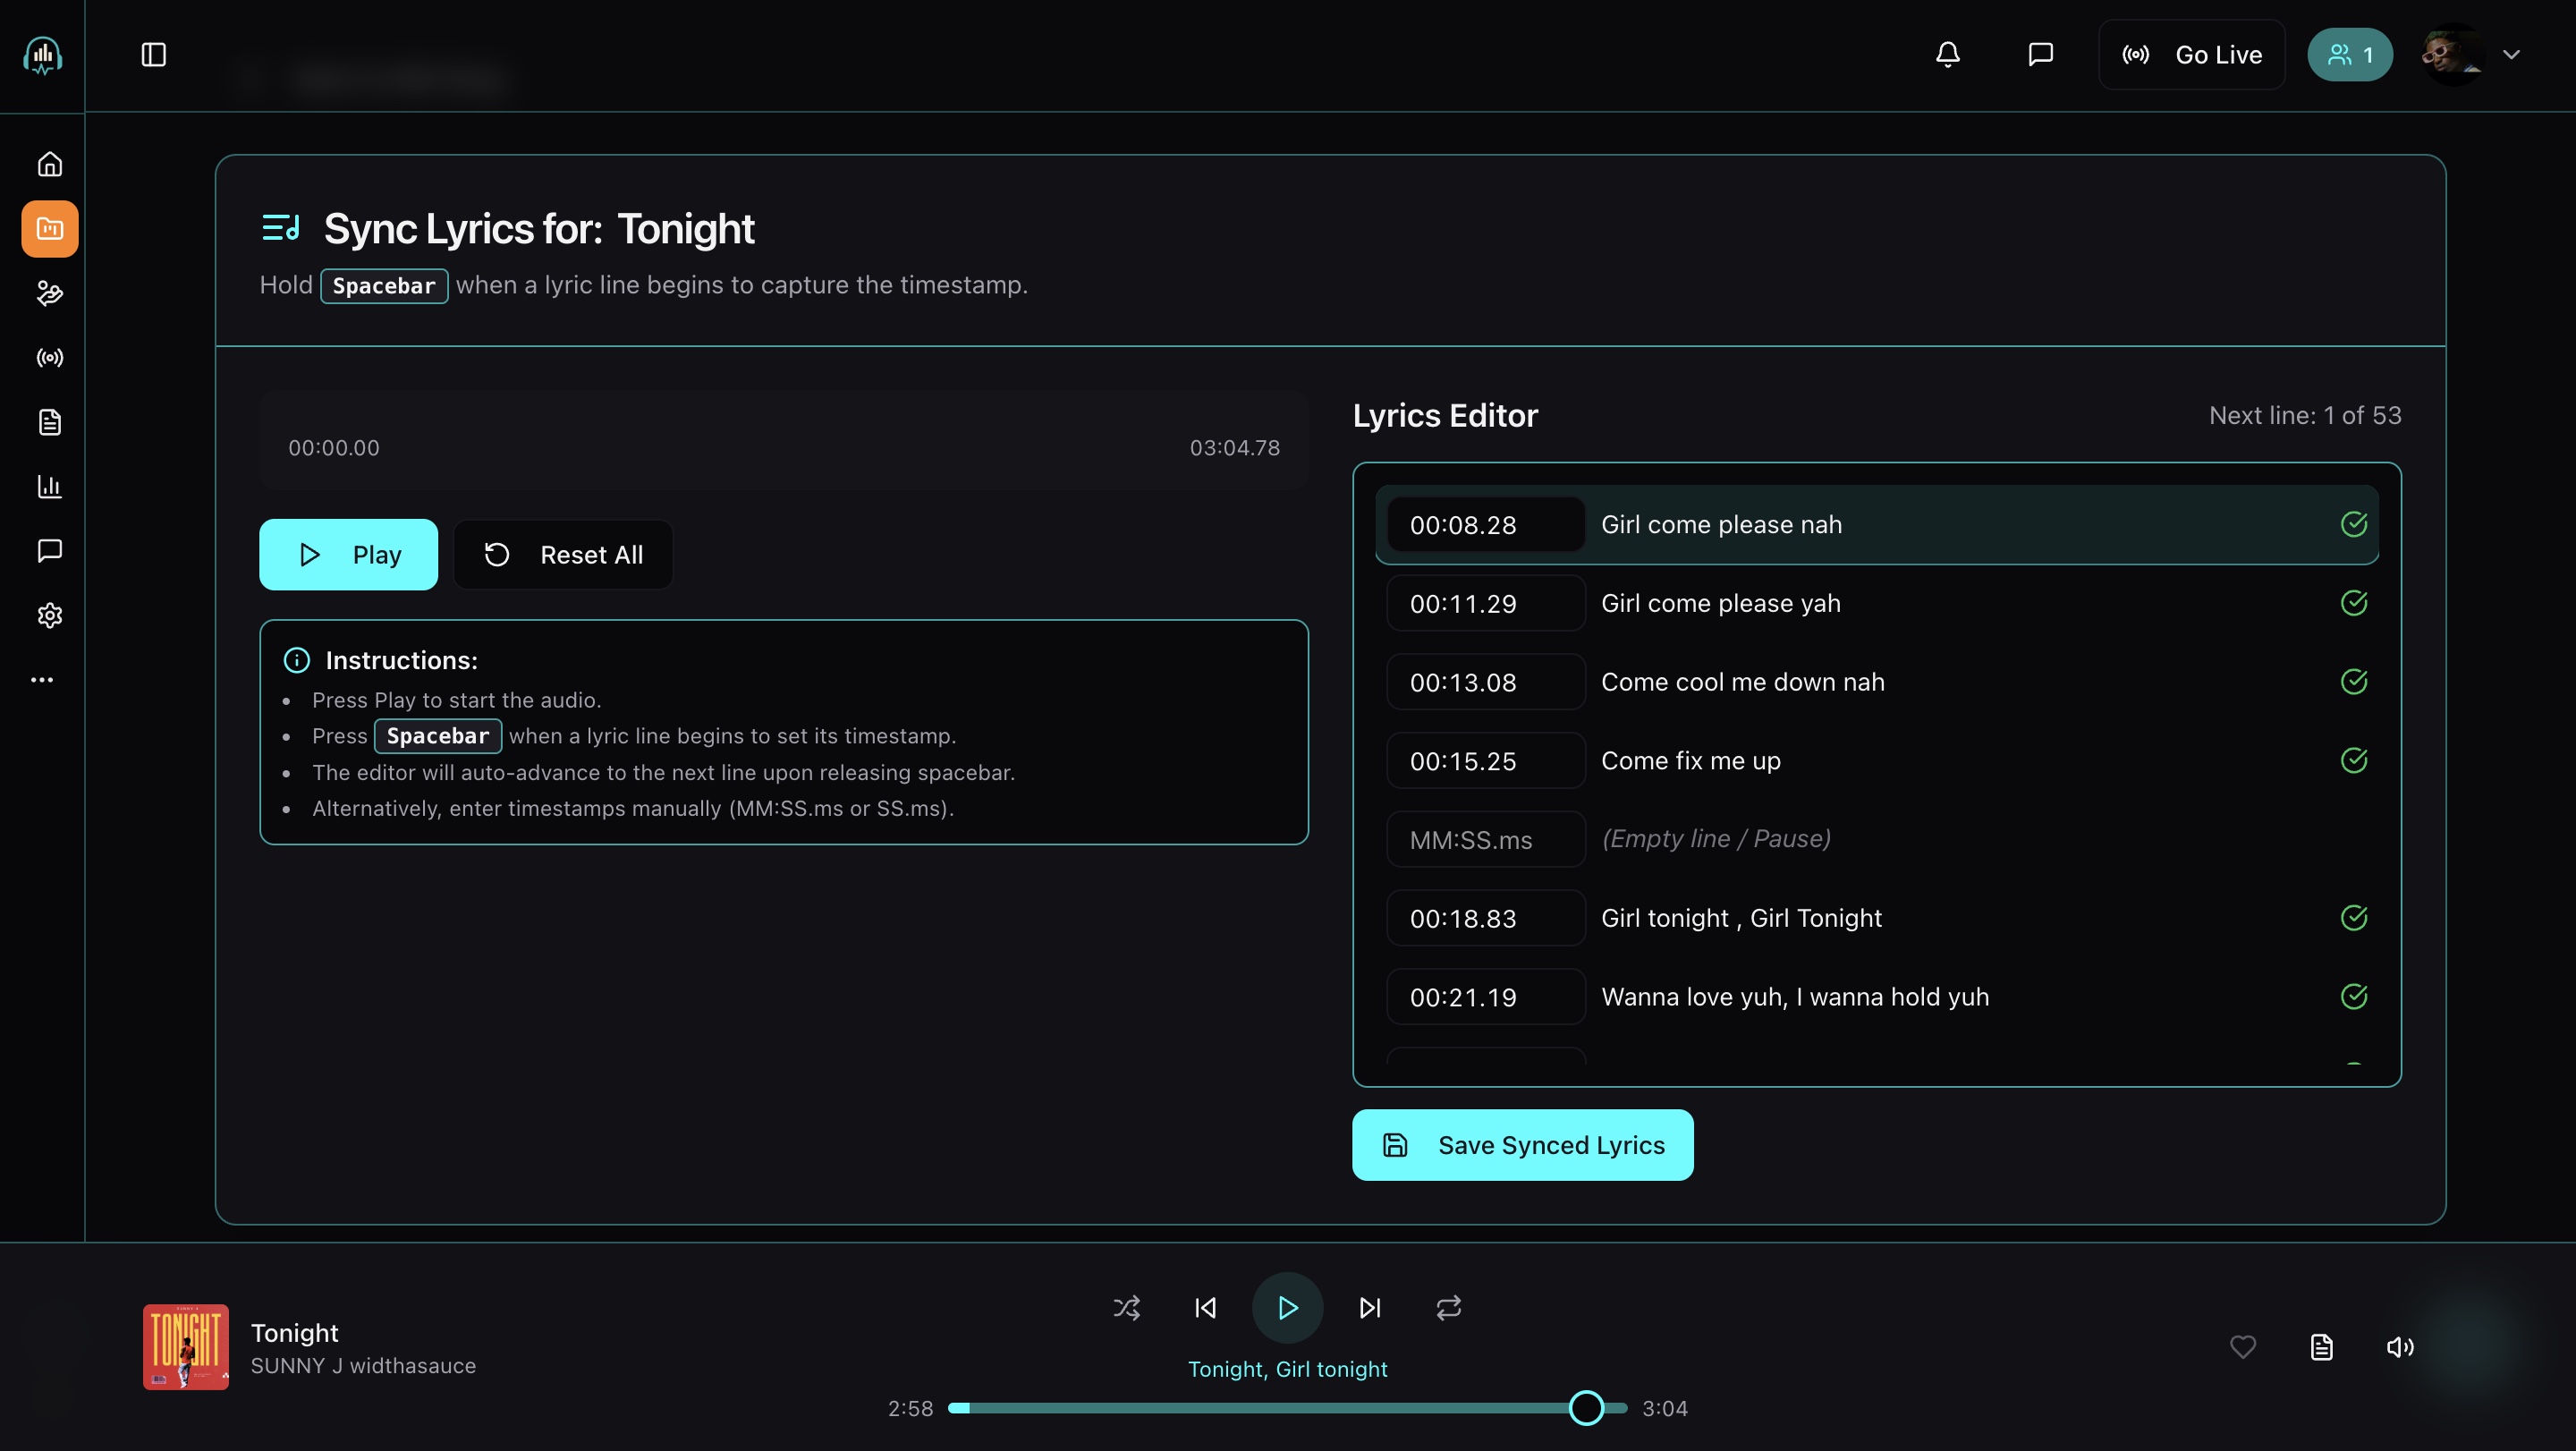2576x1451 pixels.
Task: Open chat from the sidebar speech bubble
Action: pyautogui.click(x=49, y=551)
